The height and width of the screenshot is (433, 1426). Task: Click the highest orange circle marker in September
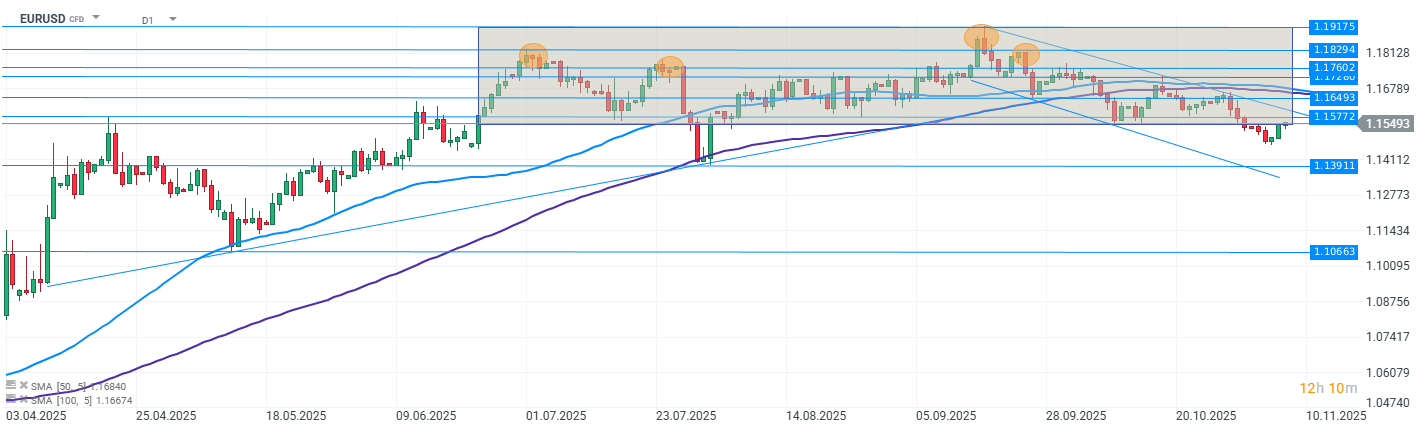[x=981, y=37]
